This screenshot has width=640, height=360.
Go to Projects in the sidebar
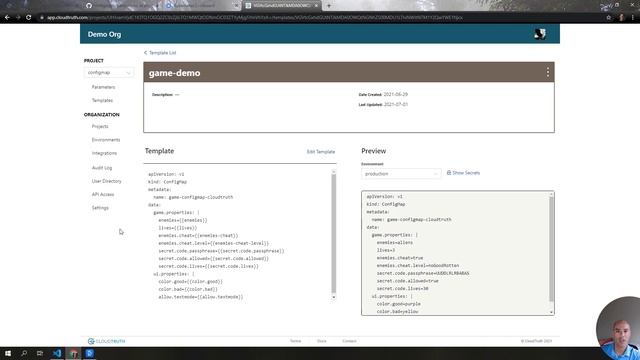pos(100,127)
